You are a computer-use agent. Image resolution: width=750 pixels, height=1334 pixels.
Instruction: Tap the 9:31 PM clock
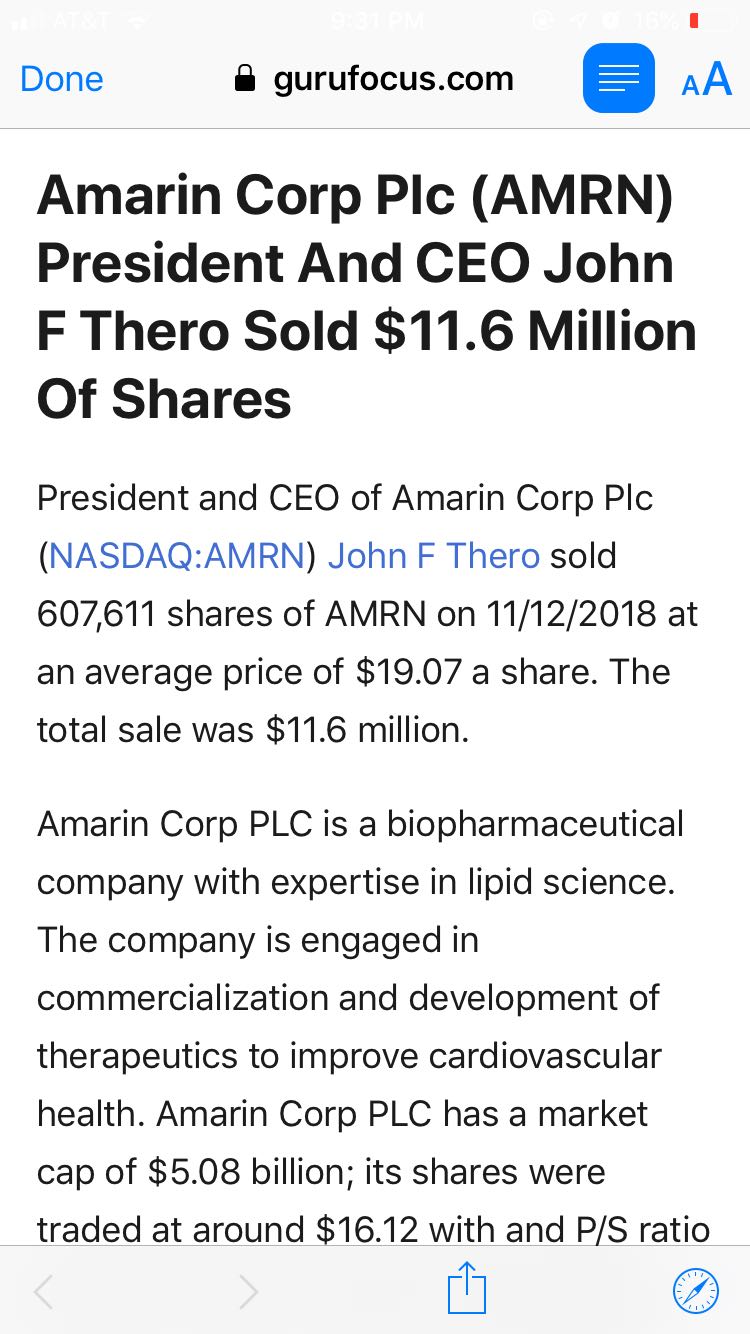pyautogui.click(x=375, y=21)
